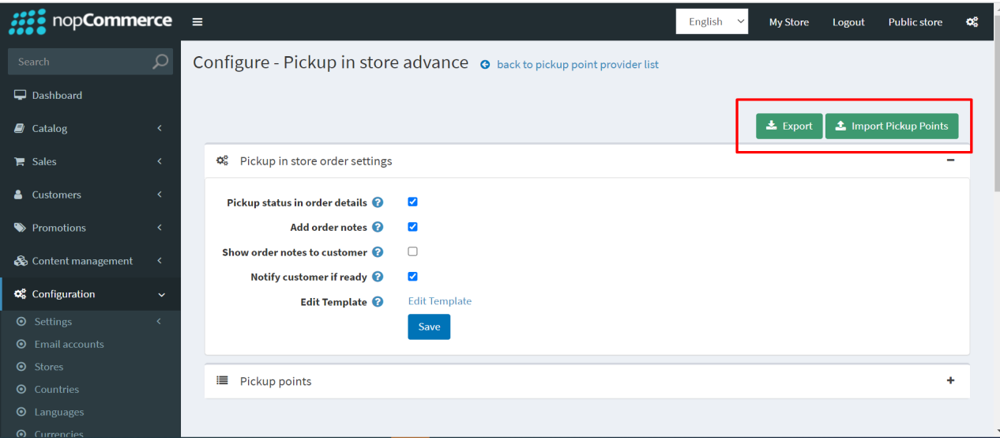Expand the Customers menu chevron
This screenshot has height=438, width=1000.
coord(159,194)
